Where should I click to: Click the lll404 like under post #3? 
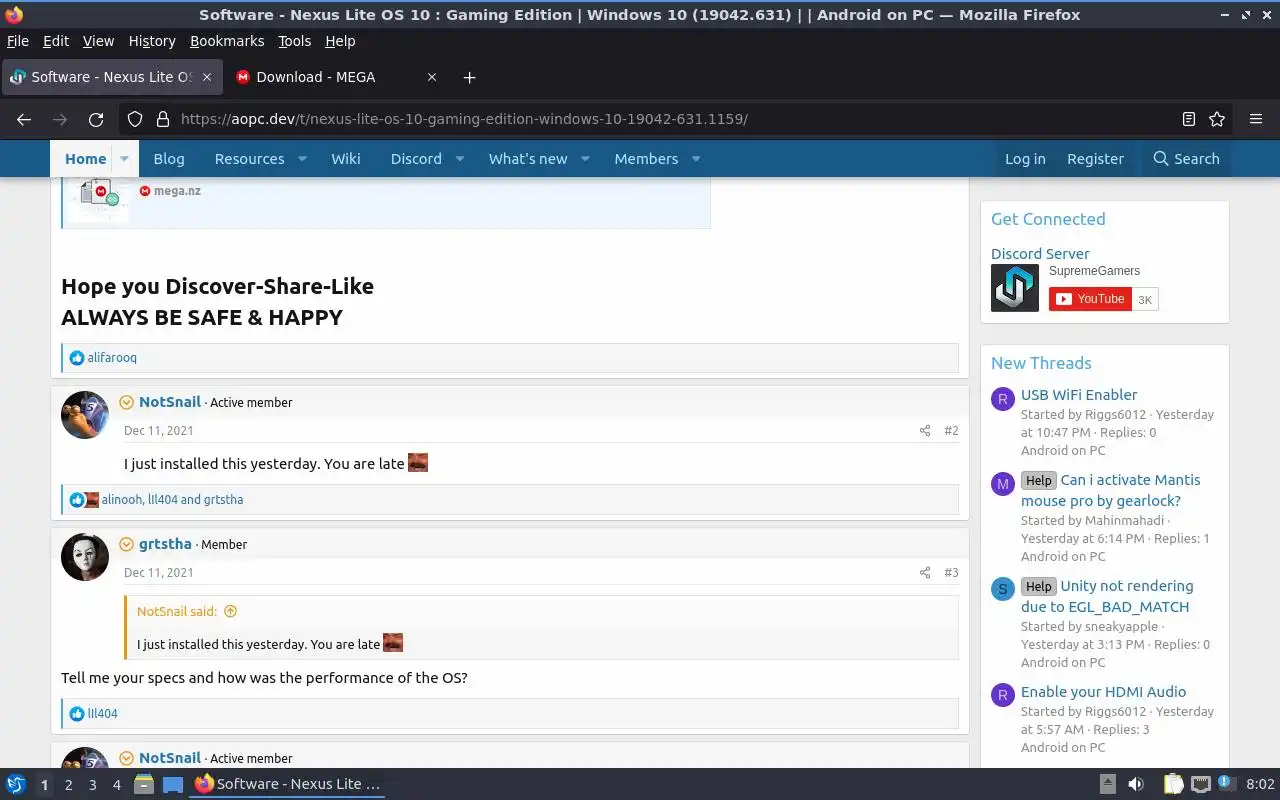coord(102,714)
